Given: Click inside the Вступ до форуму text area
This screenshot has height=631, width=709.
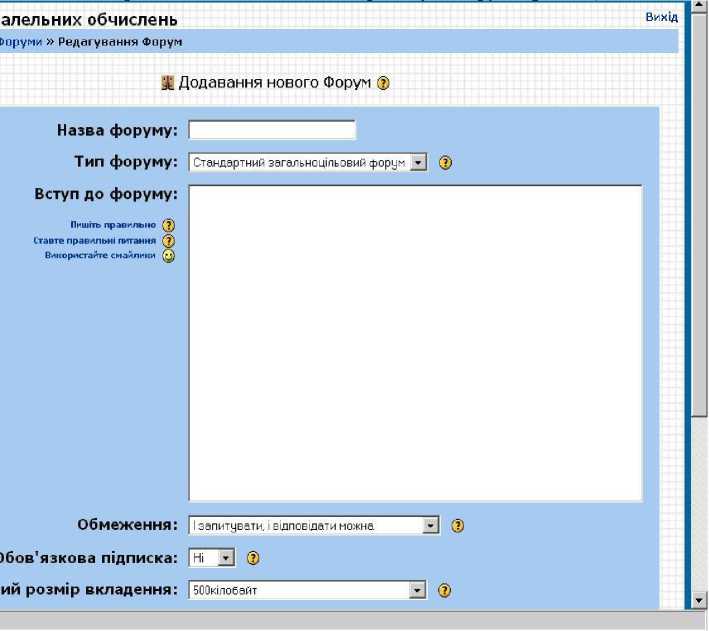Looking at the screenshot, I should tap(416, 343).
